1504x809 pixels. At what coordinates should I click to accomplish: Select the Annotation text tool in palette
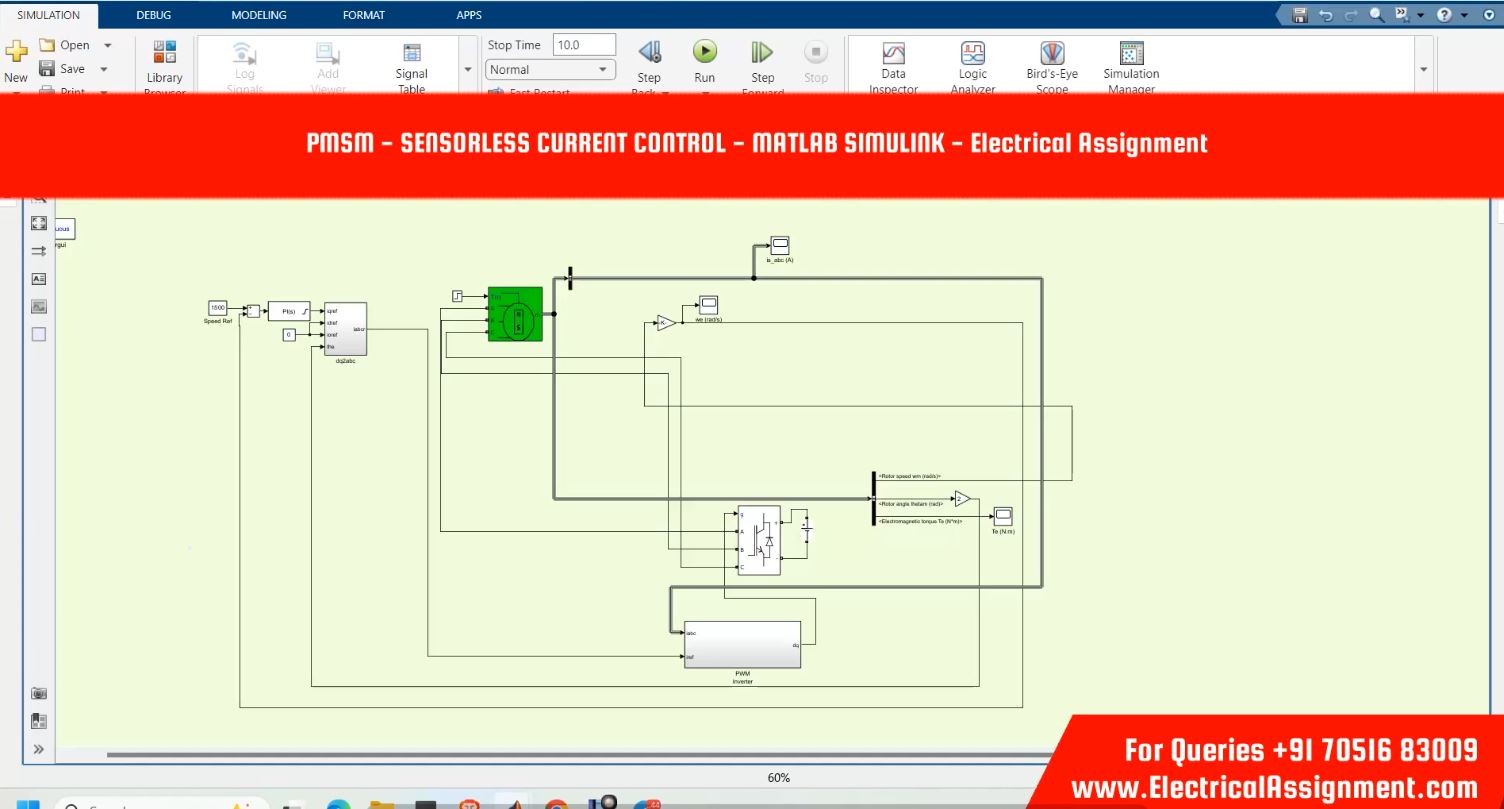coord(39,279)
